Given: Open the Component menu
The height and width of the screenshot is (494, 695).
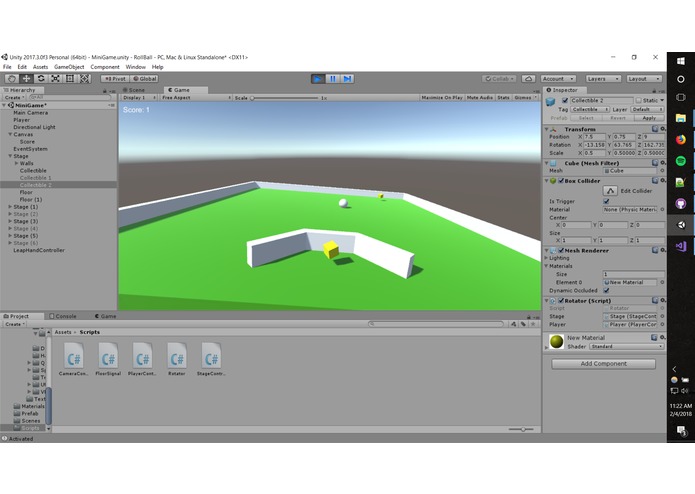Looking at the screenshot, I should (105, 67).
